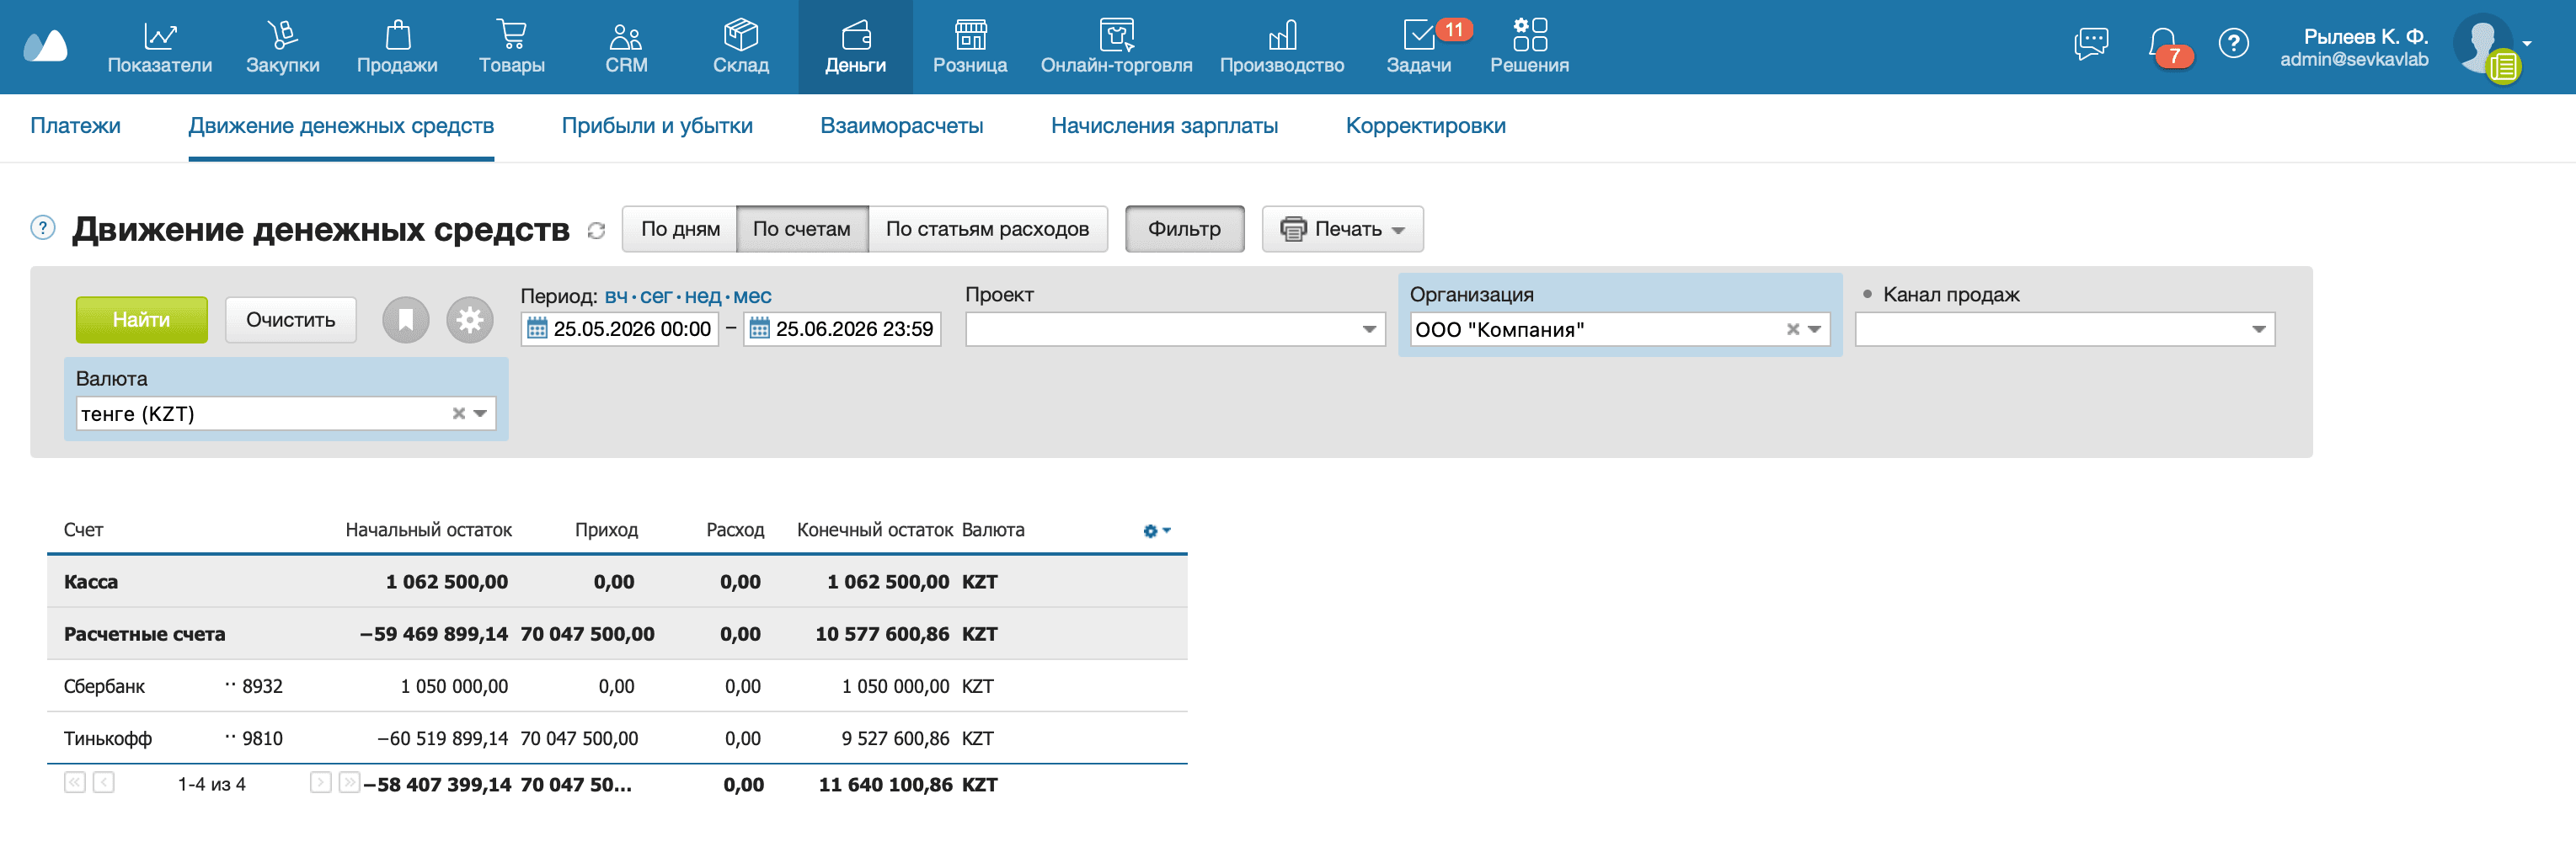The height and width of the screenshot is (847, 2576).
Task: Open filter settings gear icon
Action: pyautogui.click(x=470, y=320)
